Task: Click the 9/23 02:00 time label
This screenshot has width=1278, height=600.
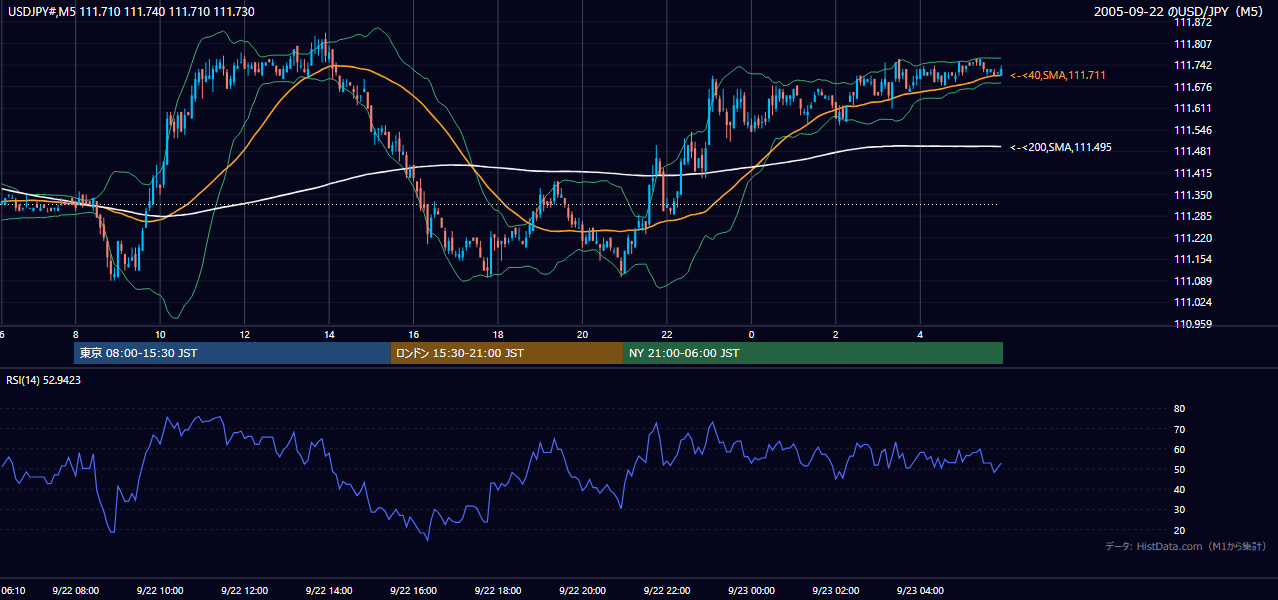Action: pos(836,591)
